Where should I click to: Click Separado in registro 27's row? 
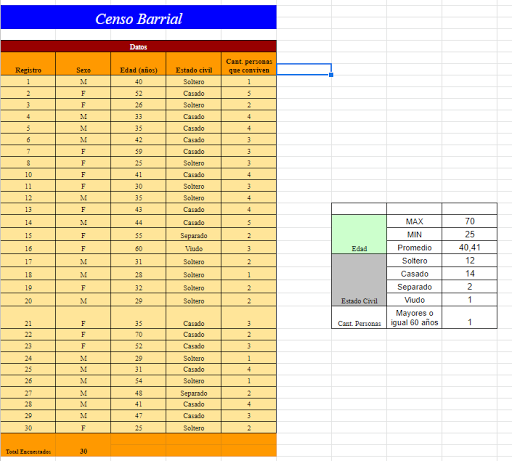194,393
